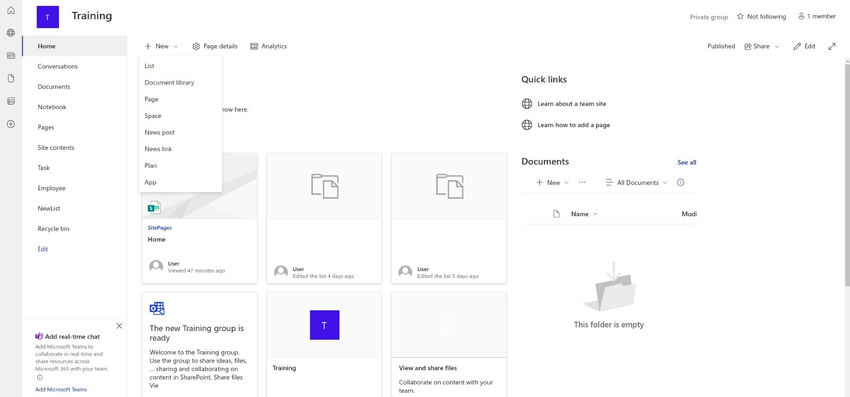Open the My files page icon in the app bar

click(11, 79)
